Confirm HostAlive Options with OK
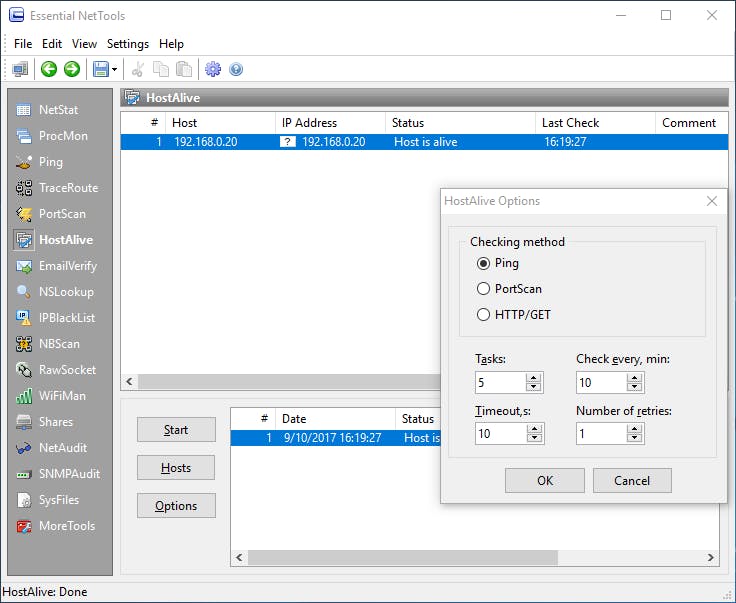This screenshot has height=603, width=736. [x=545, y=481]
